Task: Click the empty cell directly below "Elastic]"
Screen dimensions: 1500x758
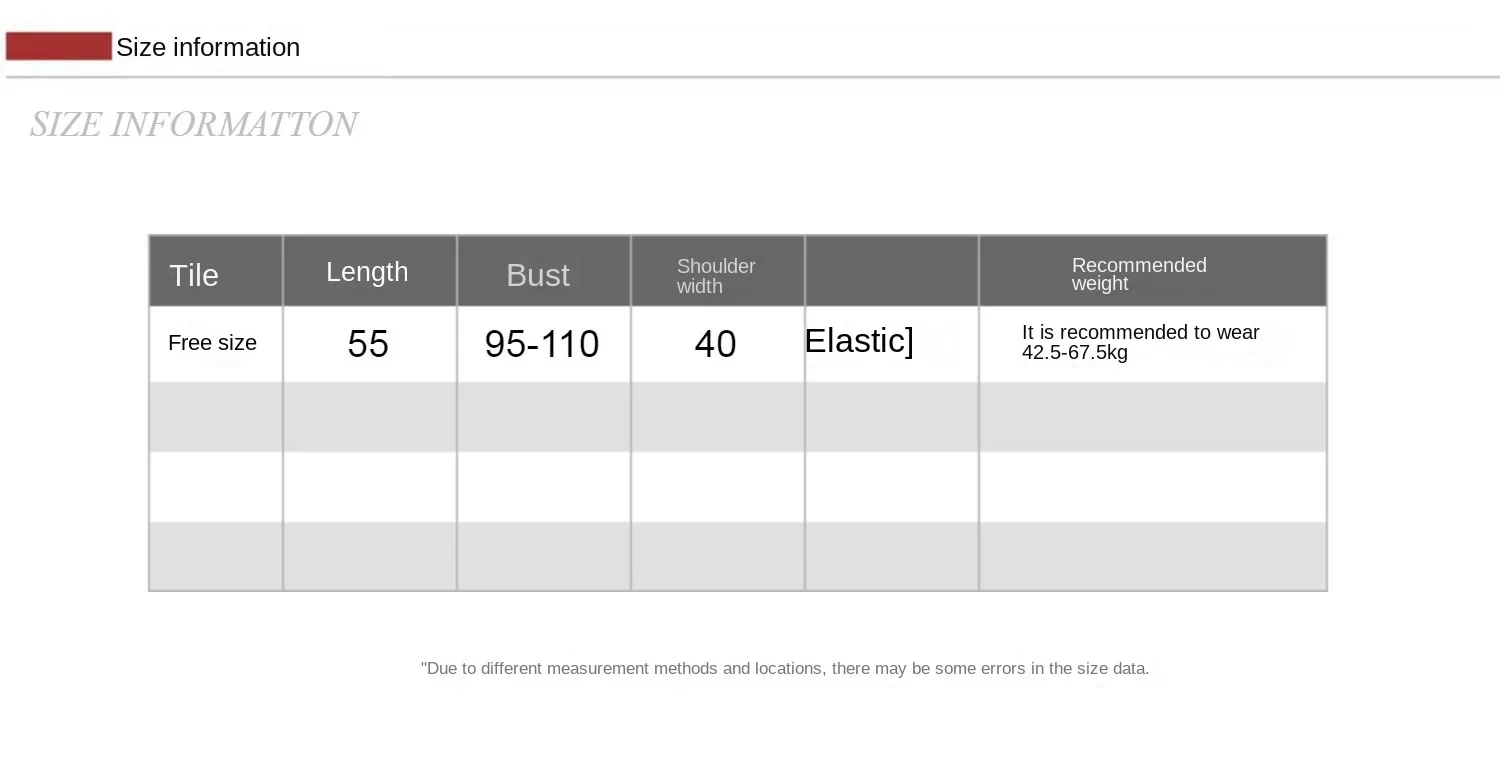Action: [891, 417]
